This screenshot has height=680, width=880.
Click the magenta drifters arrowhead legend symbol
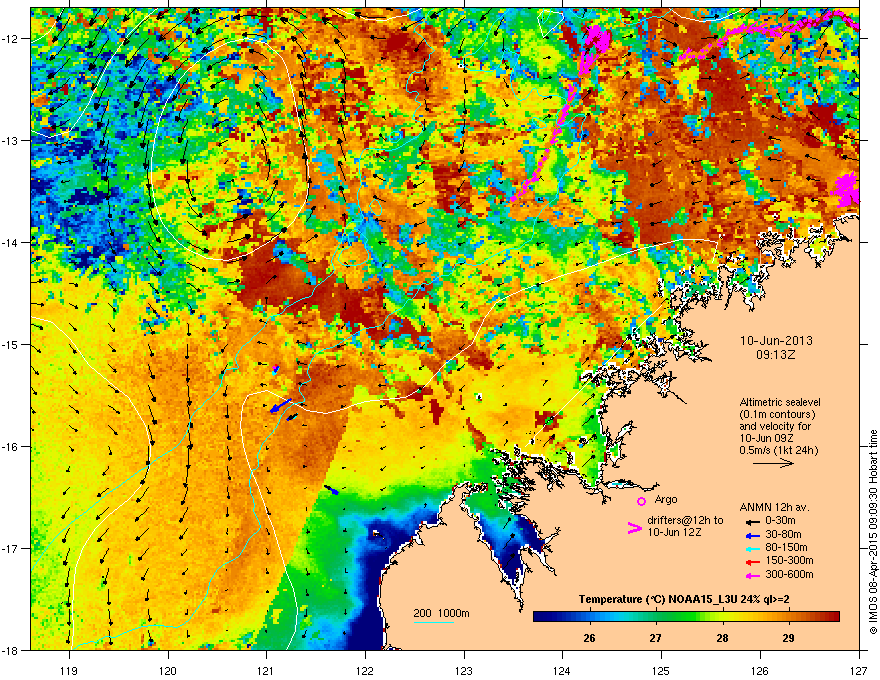click(x=634, y=528)
